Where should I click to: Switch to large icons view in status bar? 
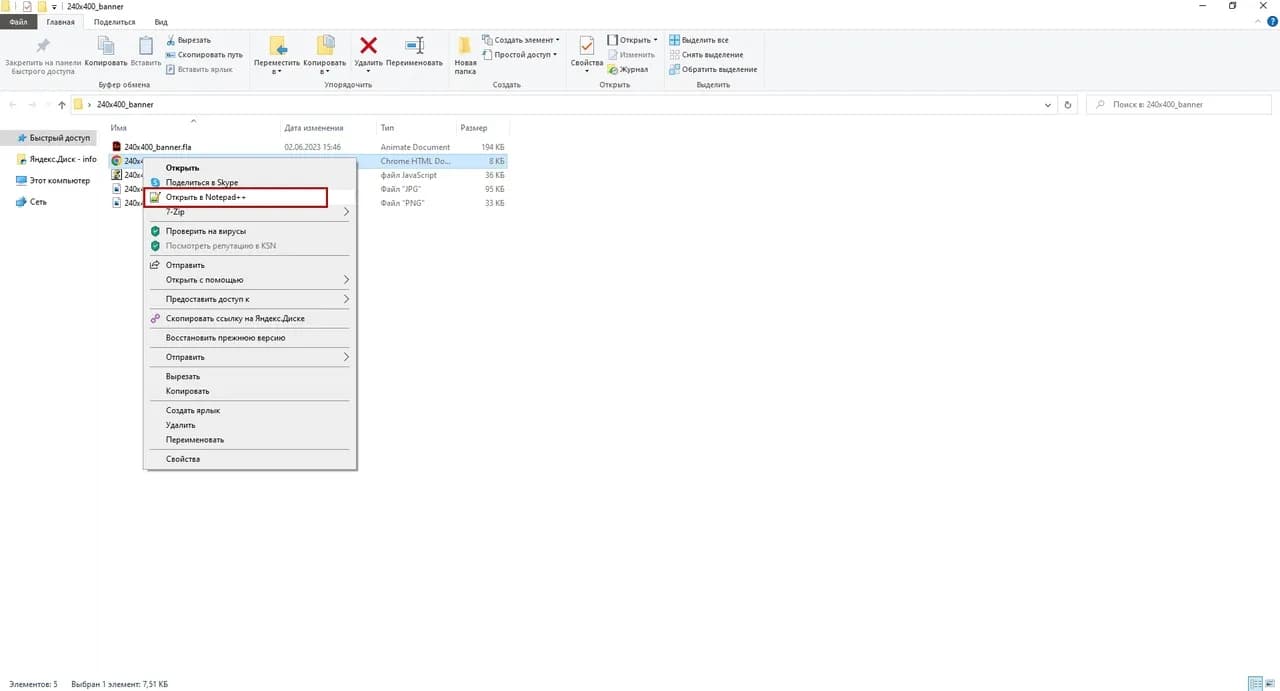pyautogui.click(x=1270, y=684)
